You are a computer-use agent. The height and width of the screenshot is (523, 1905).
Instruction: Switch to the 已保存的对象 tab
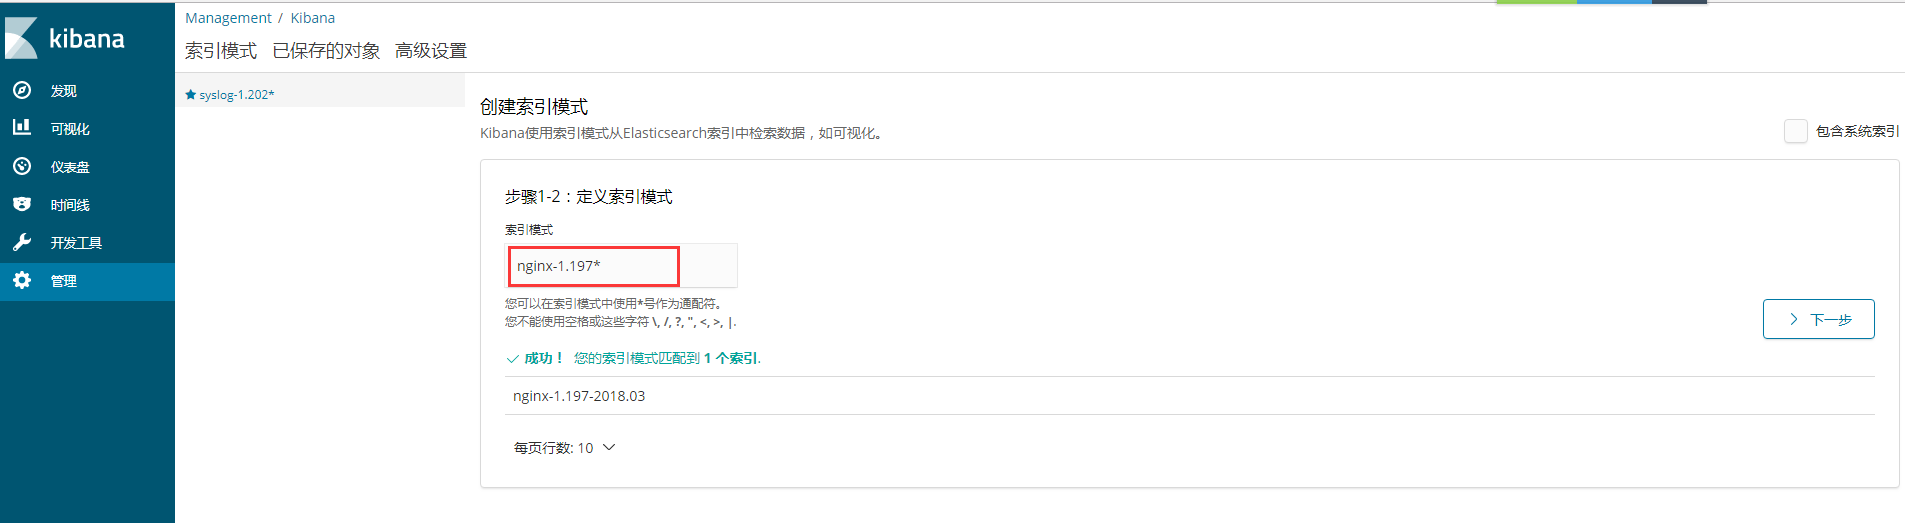coord(326,51)
